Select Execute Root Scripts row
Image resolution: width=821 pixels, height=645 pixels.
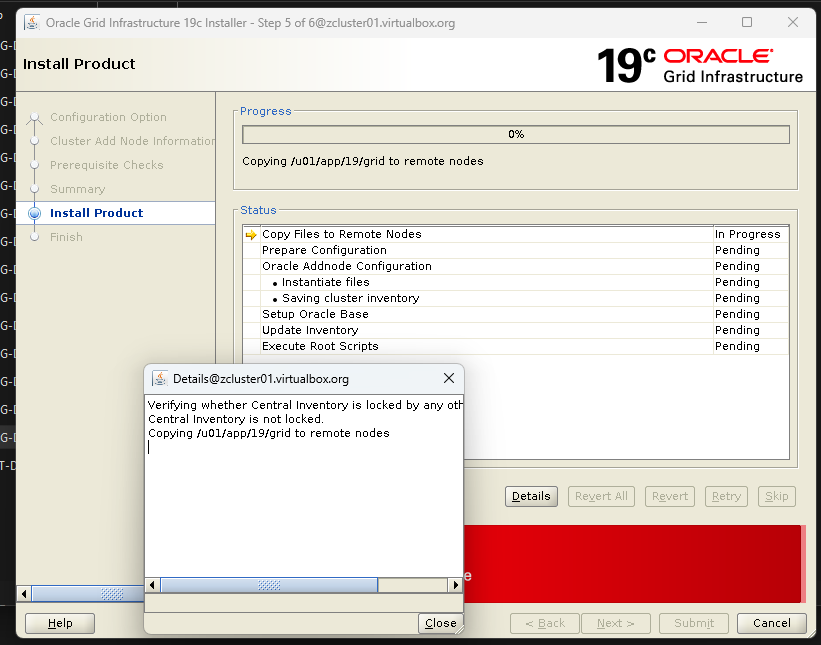(x=516, y=346)
